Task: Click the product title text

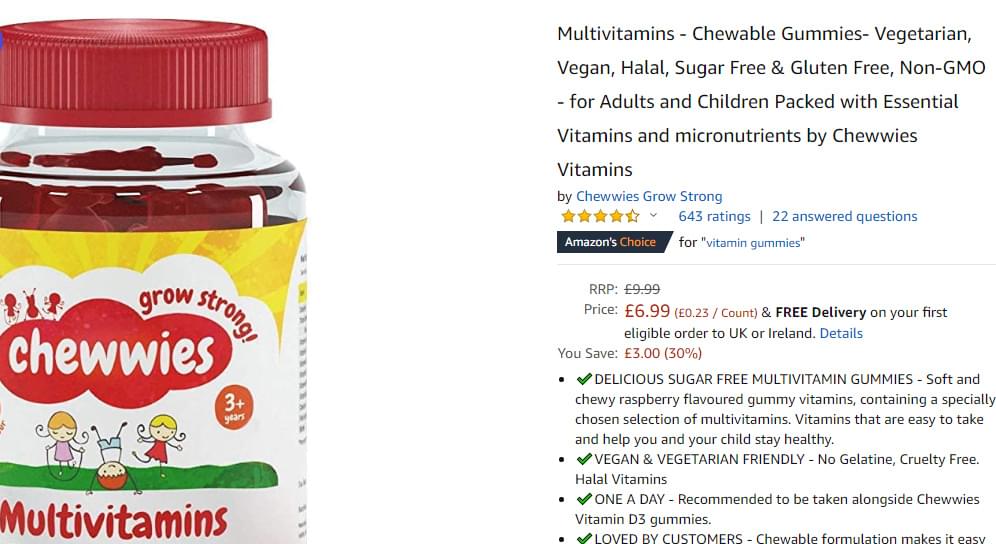Action: click(771, 102)
